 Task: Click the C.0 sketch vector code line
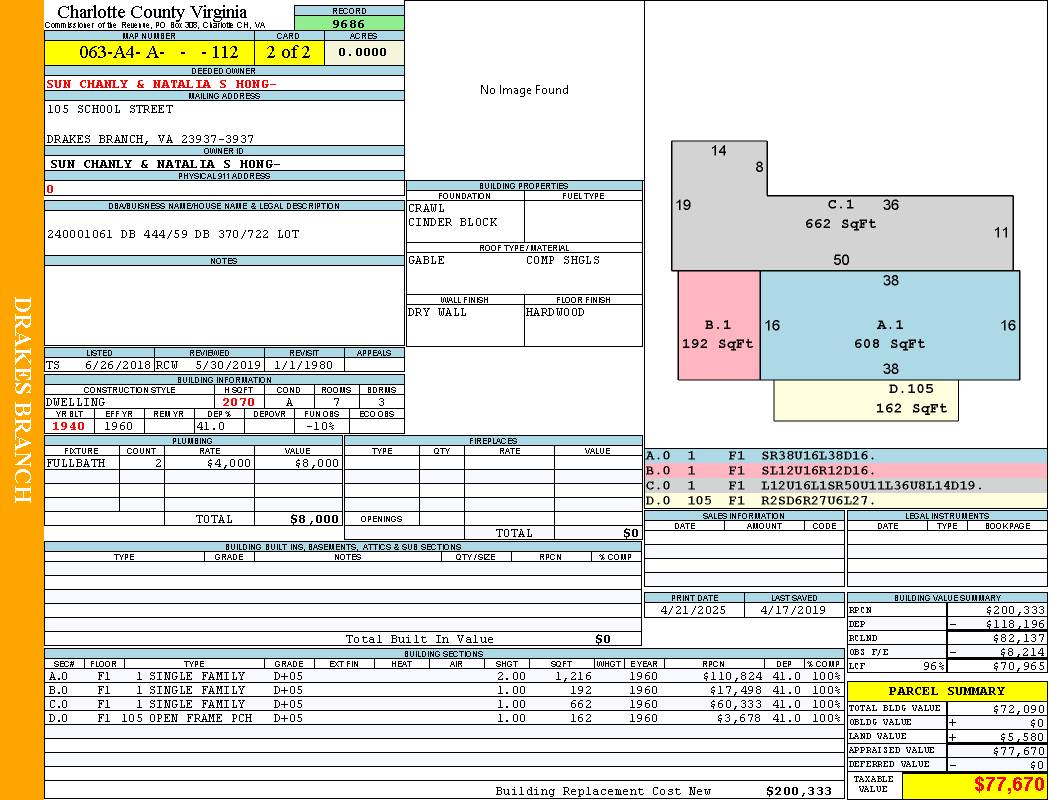(846, 485)
